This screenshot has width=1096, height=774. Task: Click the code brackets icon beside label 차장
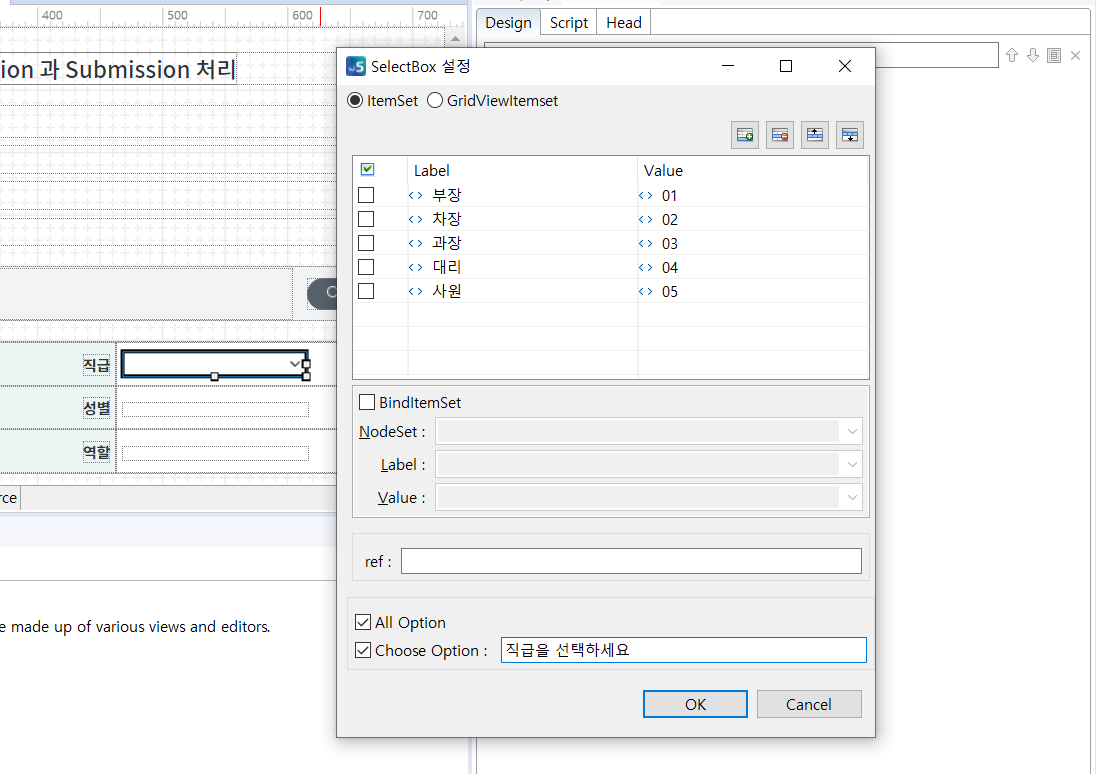tap(415, 220)
